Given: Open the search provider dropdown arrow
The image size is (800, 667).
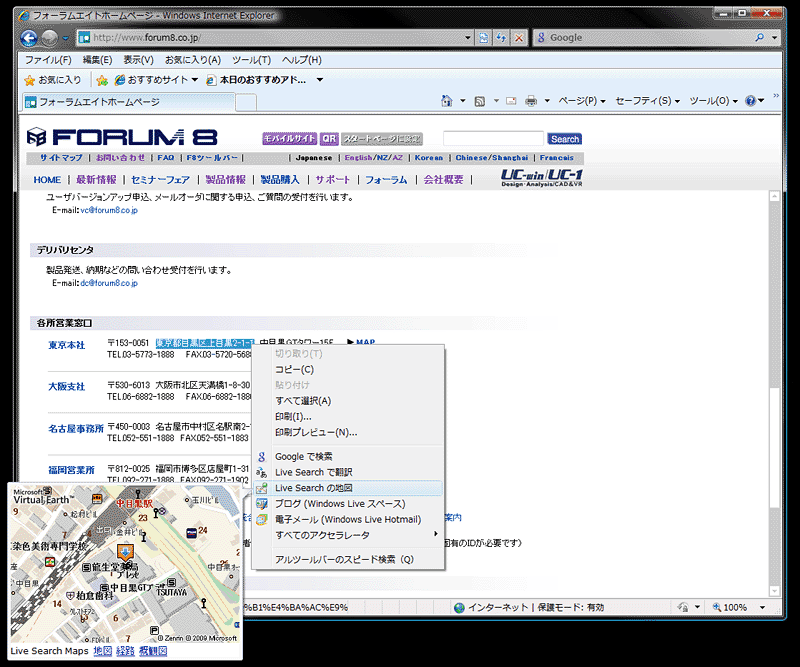Looking at the screenshot, I should coord(774,38).
